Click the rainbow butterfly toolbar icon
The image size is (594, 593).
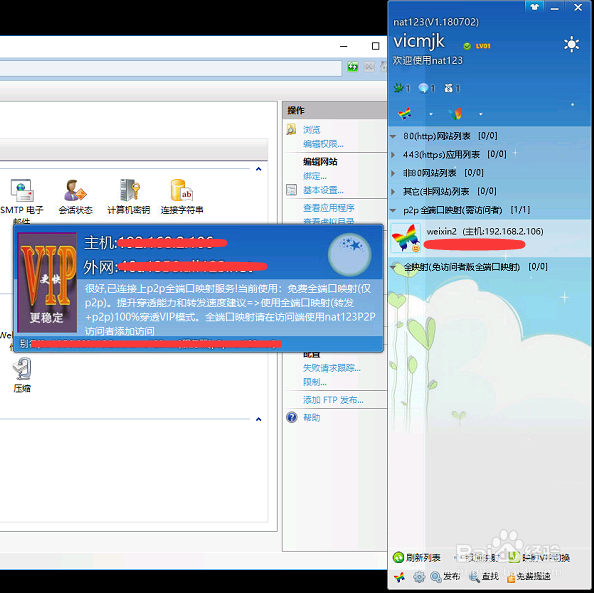click(x=405, y=113)
